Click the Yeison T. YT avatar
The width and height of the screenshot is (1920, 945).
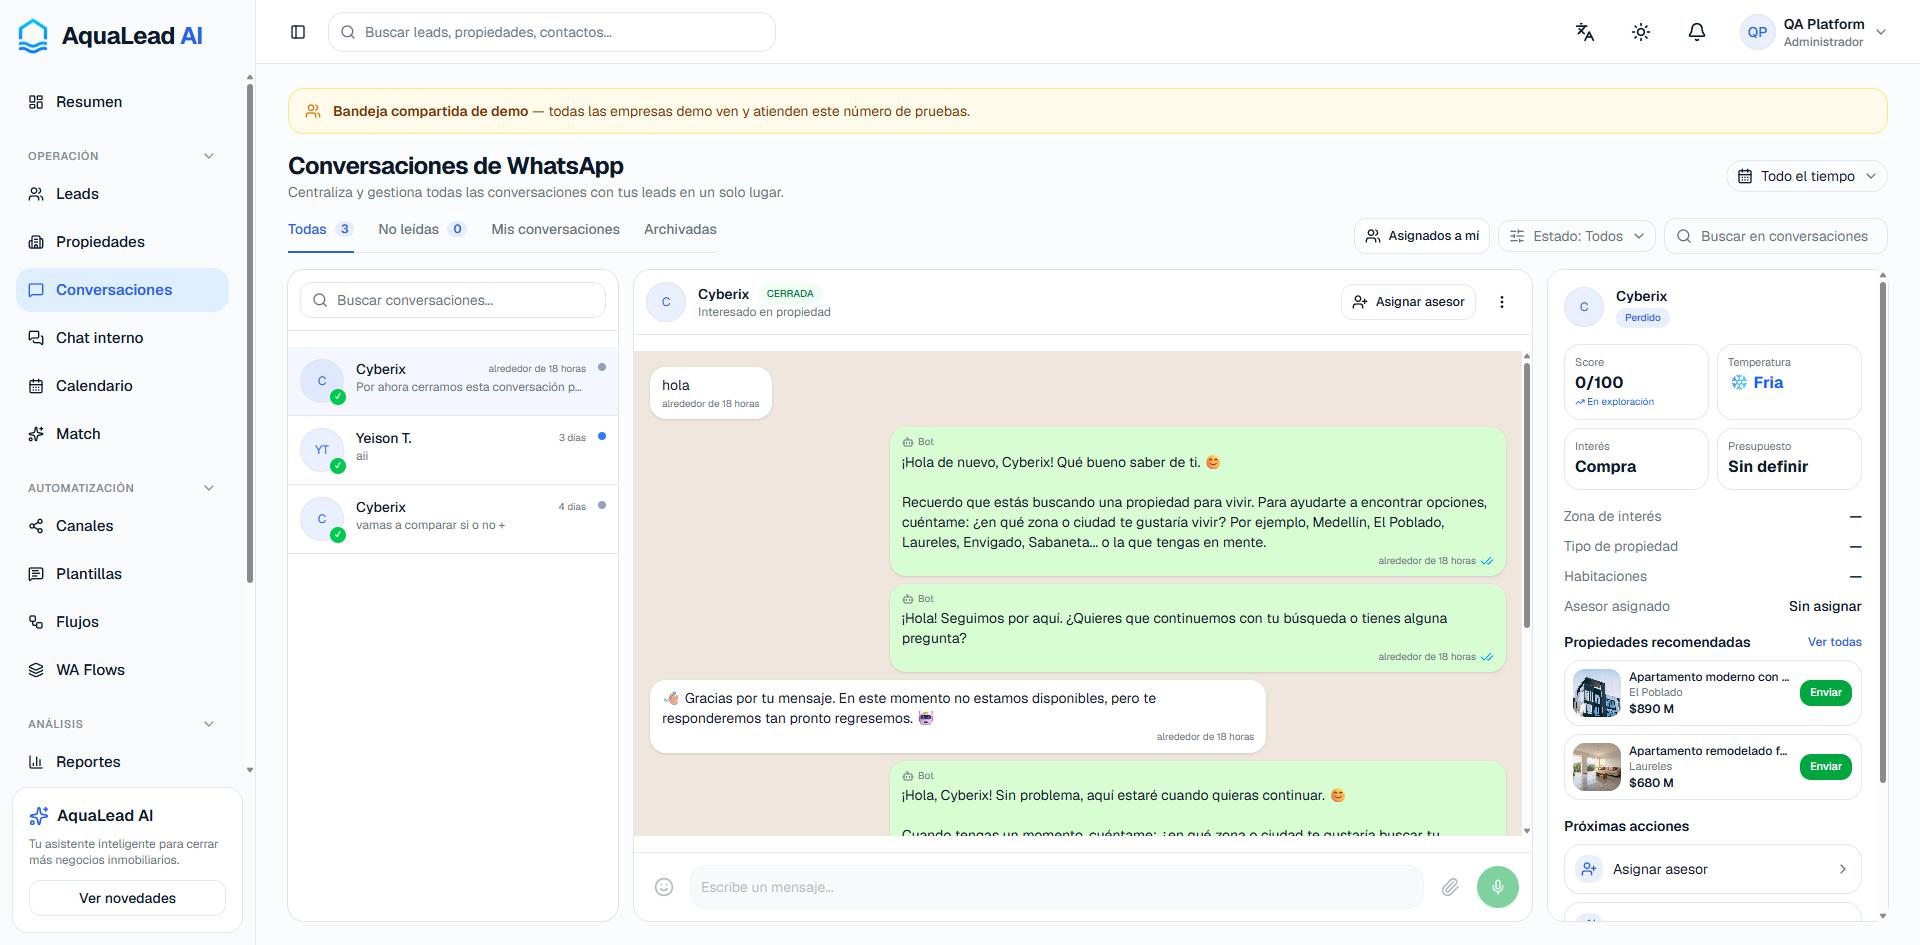(322, 450)
